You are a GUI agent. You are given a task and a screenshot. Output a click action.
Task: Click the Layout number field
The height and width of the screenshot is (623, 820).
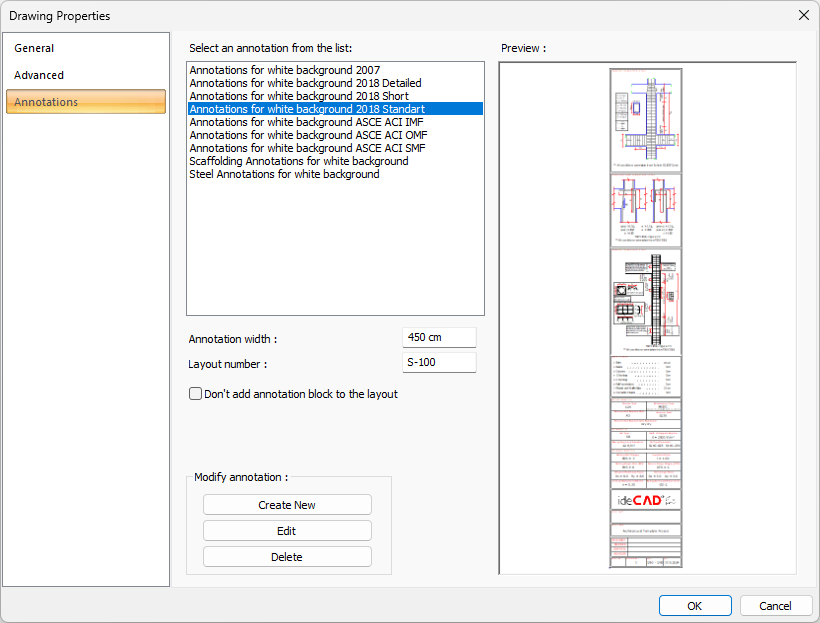tap(439, 363)
